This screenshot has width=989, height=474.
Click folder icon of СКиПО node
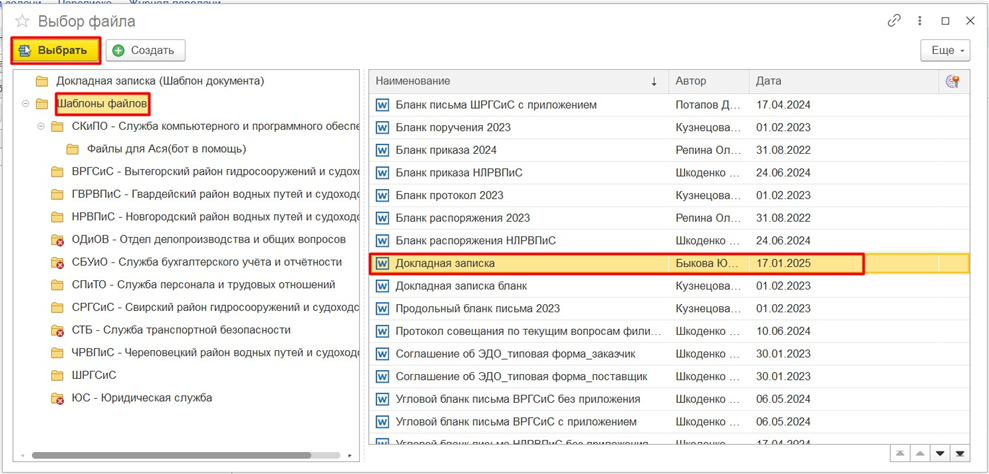pos(57,126)
